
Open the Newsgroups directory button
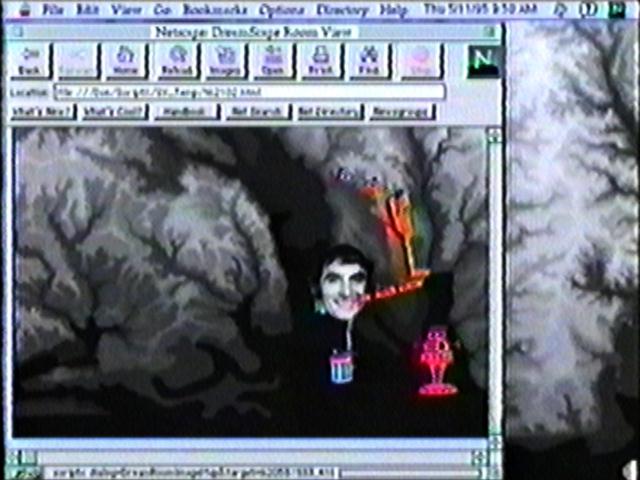400,111
